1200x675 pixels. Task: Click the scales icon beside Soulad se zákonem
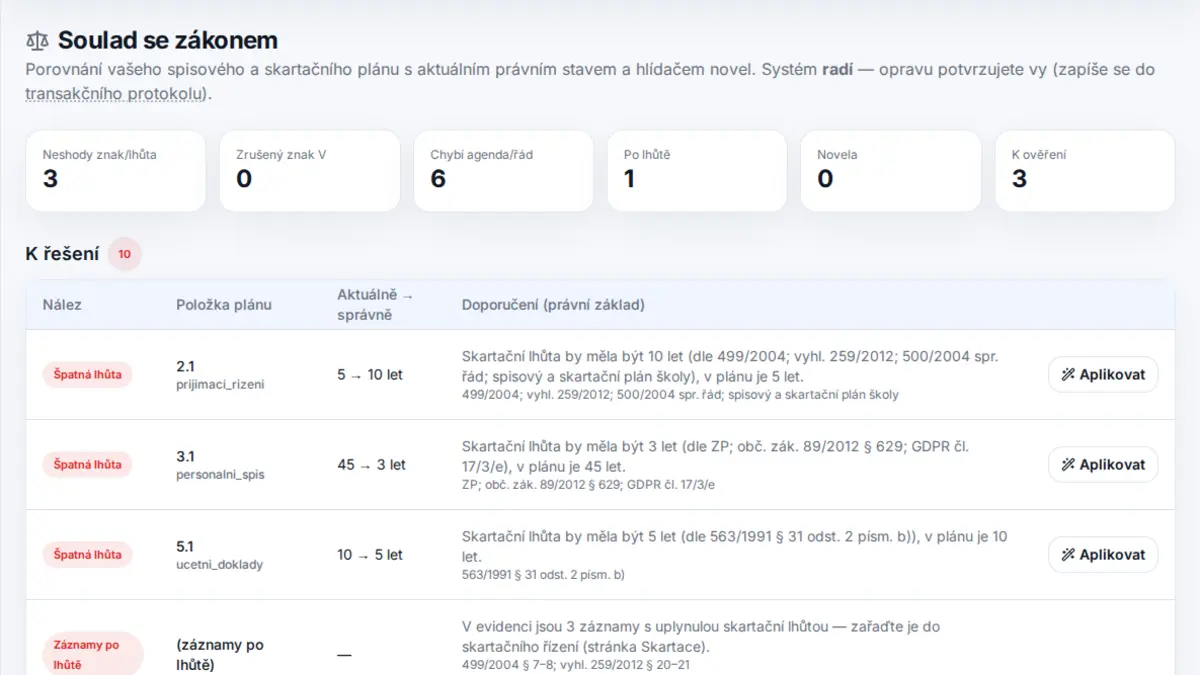click(x=37, y=41)
